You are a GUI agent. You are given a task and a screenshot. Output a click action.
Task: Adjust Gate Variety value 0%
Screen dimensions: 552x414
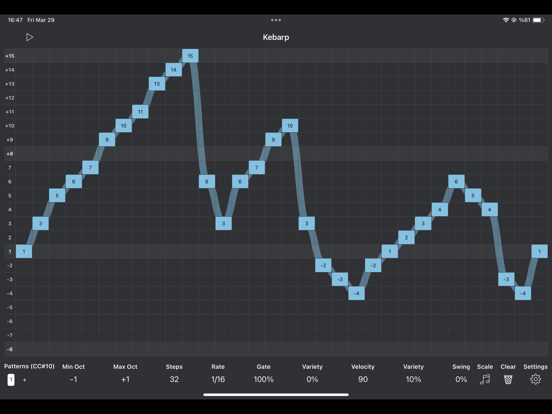point(312,379)
